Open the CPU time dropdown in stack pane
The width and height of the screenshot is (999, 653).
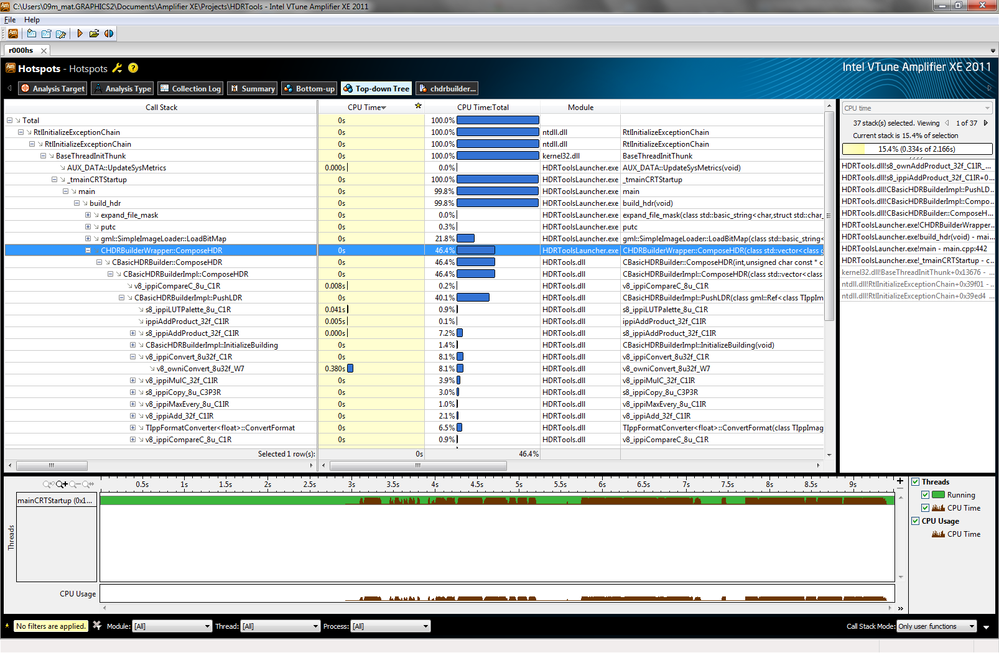tap(917, 108)
